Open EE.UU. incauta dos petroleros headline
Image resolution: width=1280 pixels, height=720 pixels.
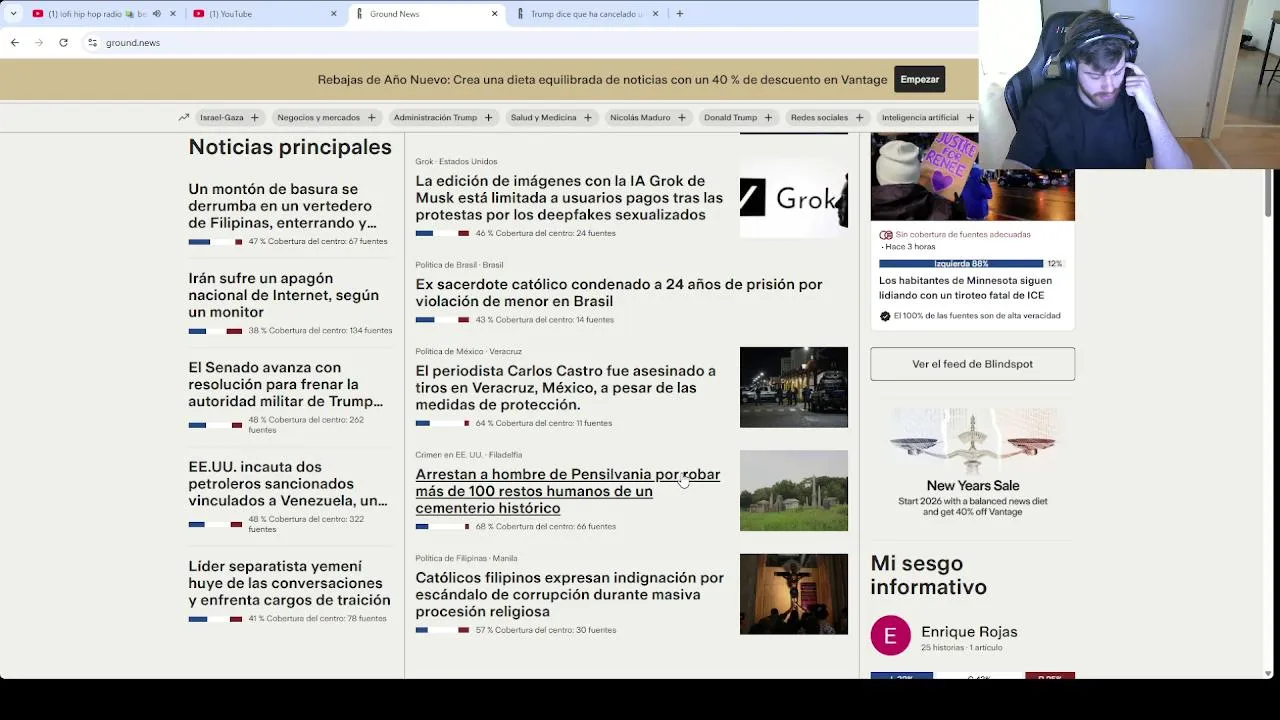[287, 483]
